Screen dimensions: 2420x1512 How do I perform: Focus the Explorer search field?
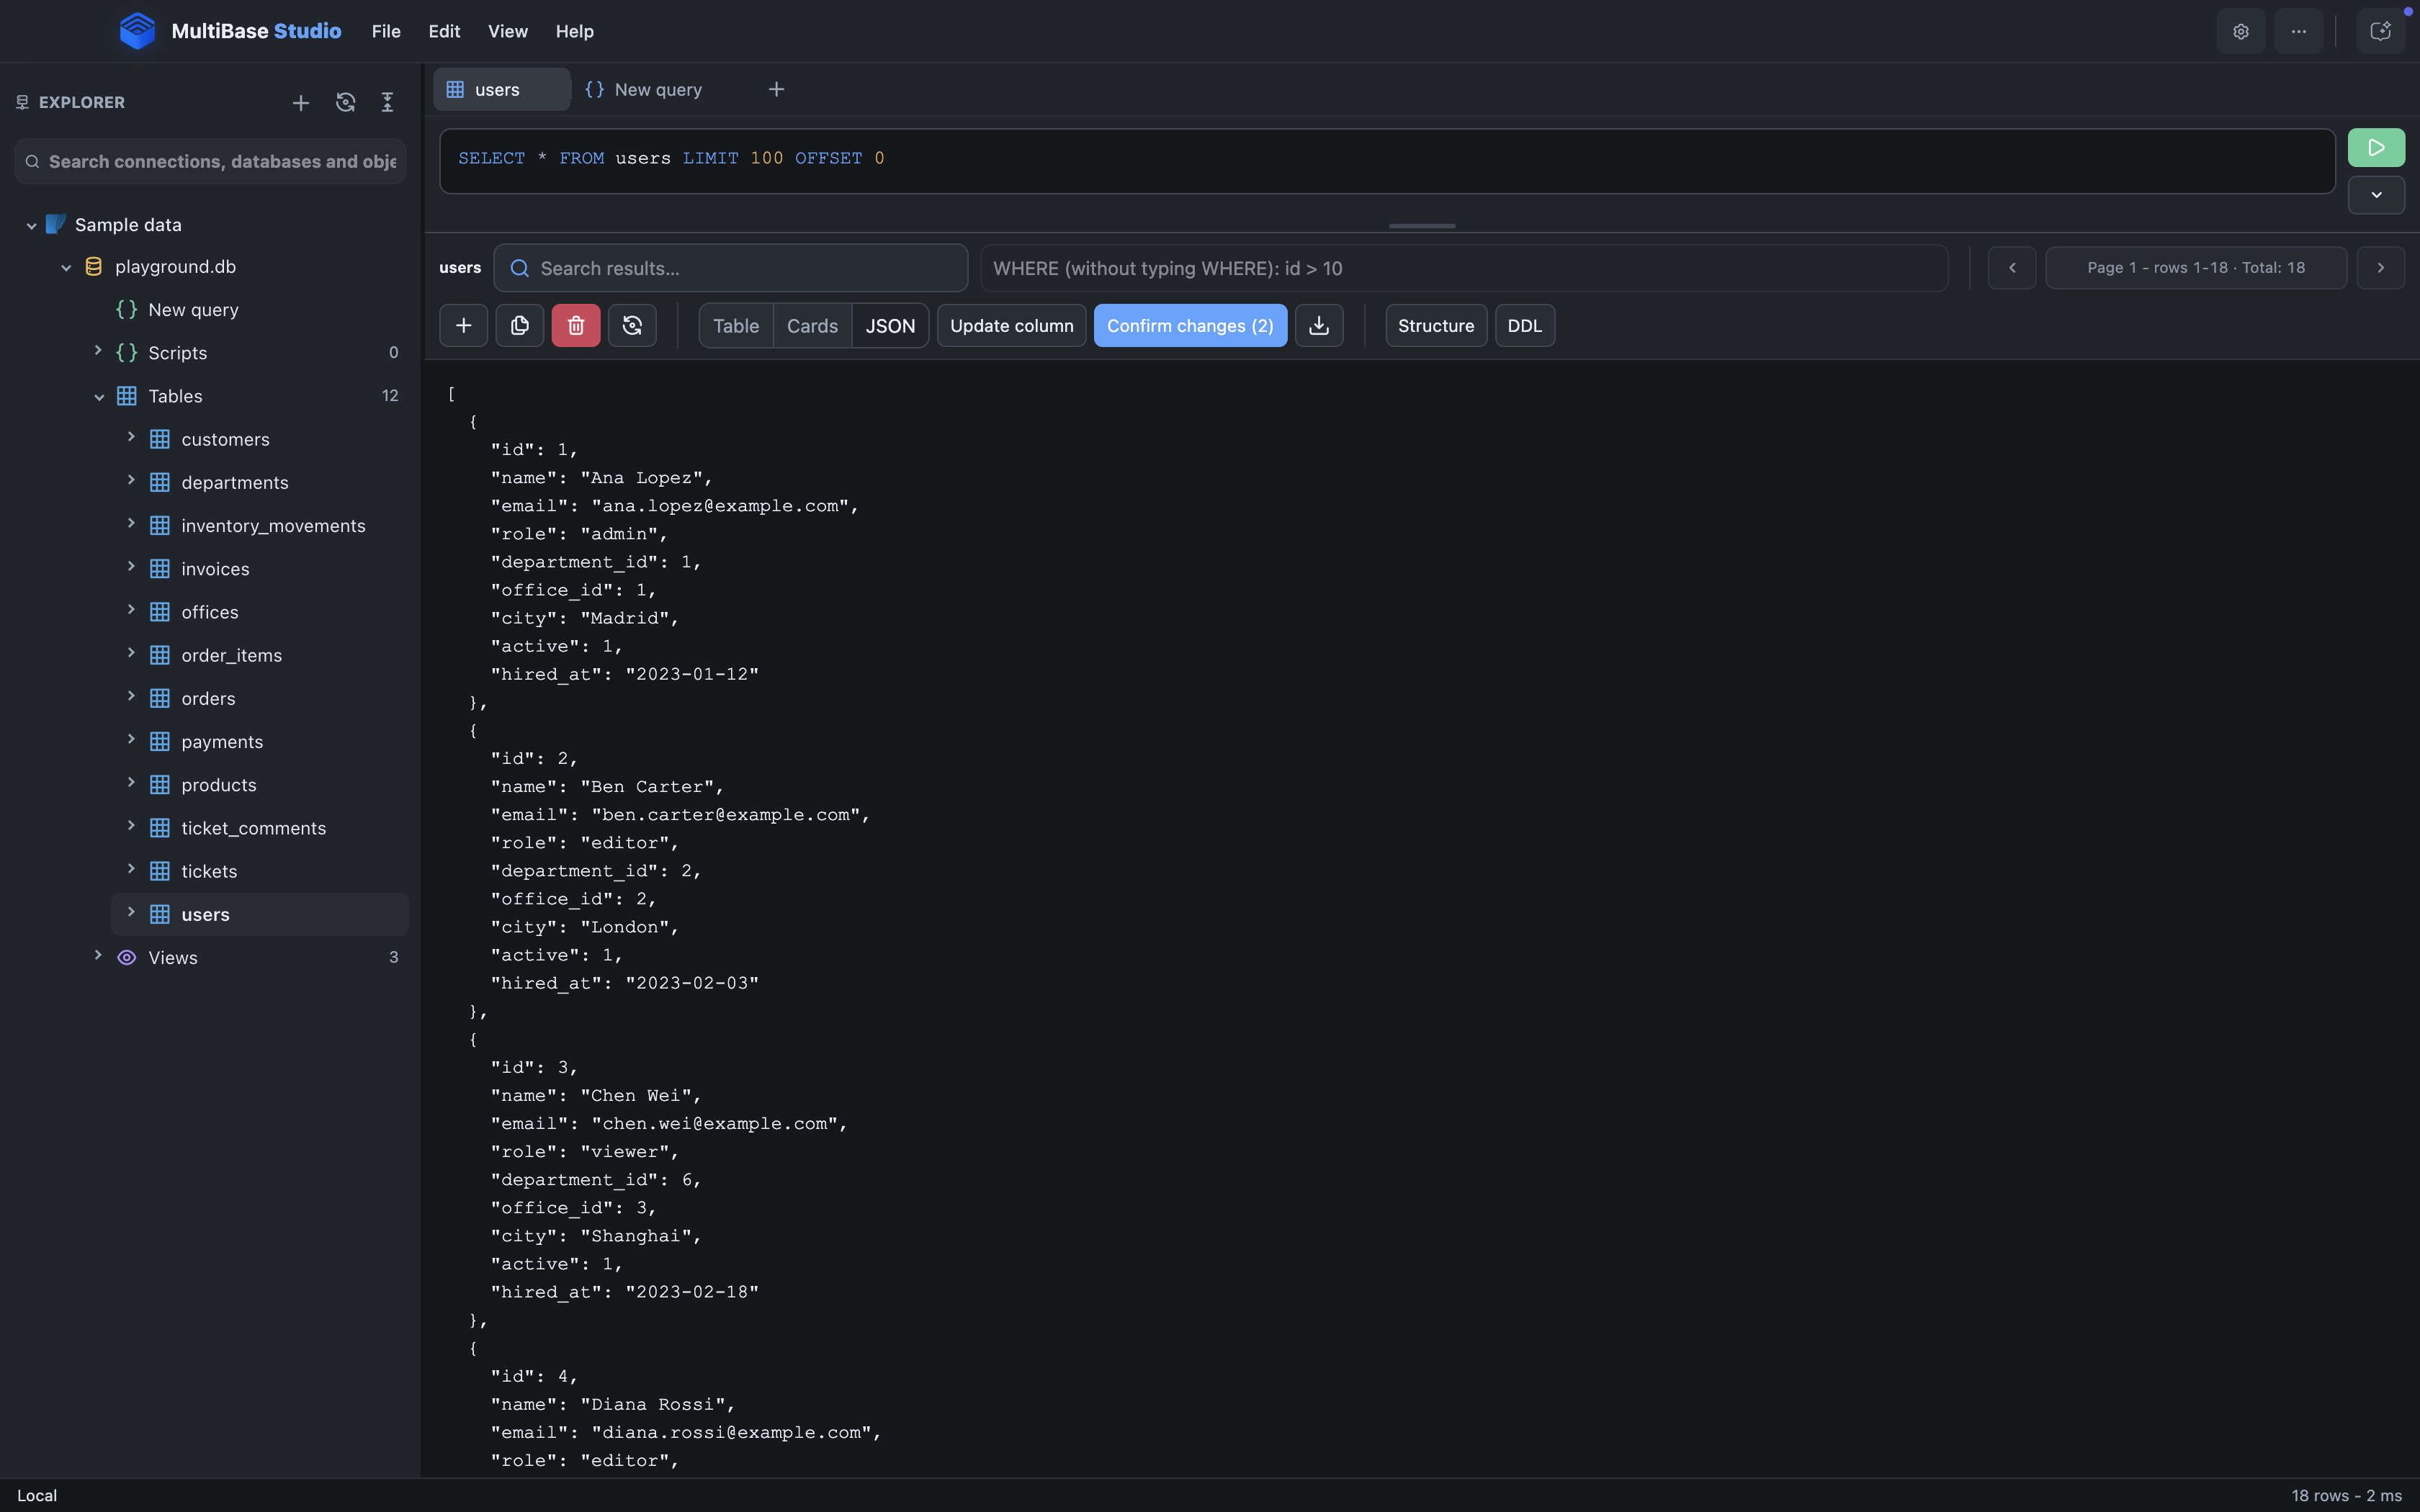pos(210,161)
